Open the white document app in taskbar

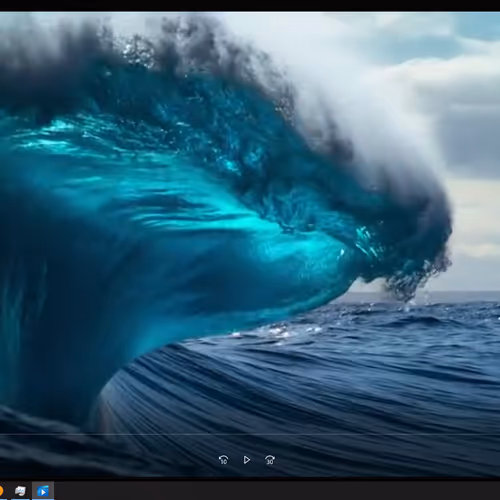[x=20, y=491]
